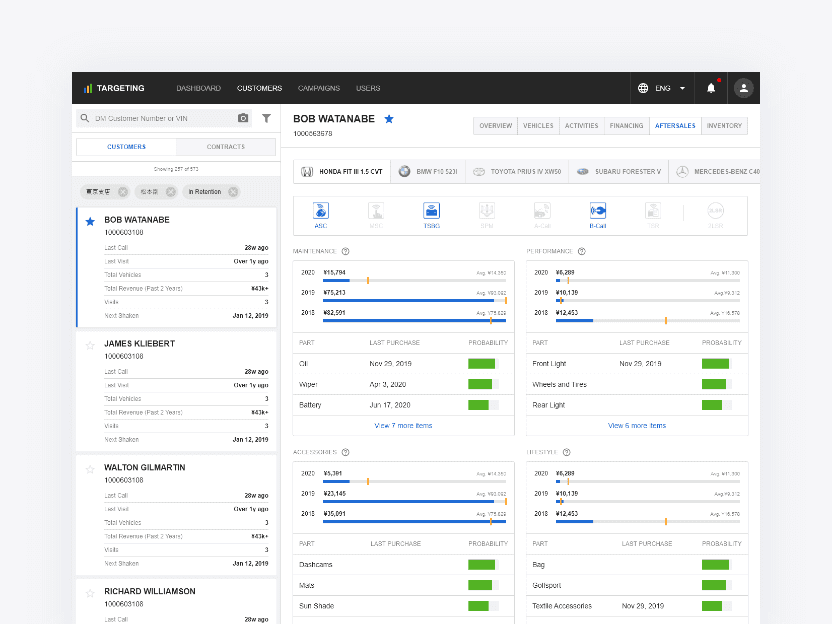Toggle favorite star on Bob Watanabe list card

(90, 221)
